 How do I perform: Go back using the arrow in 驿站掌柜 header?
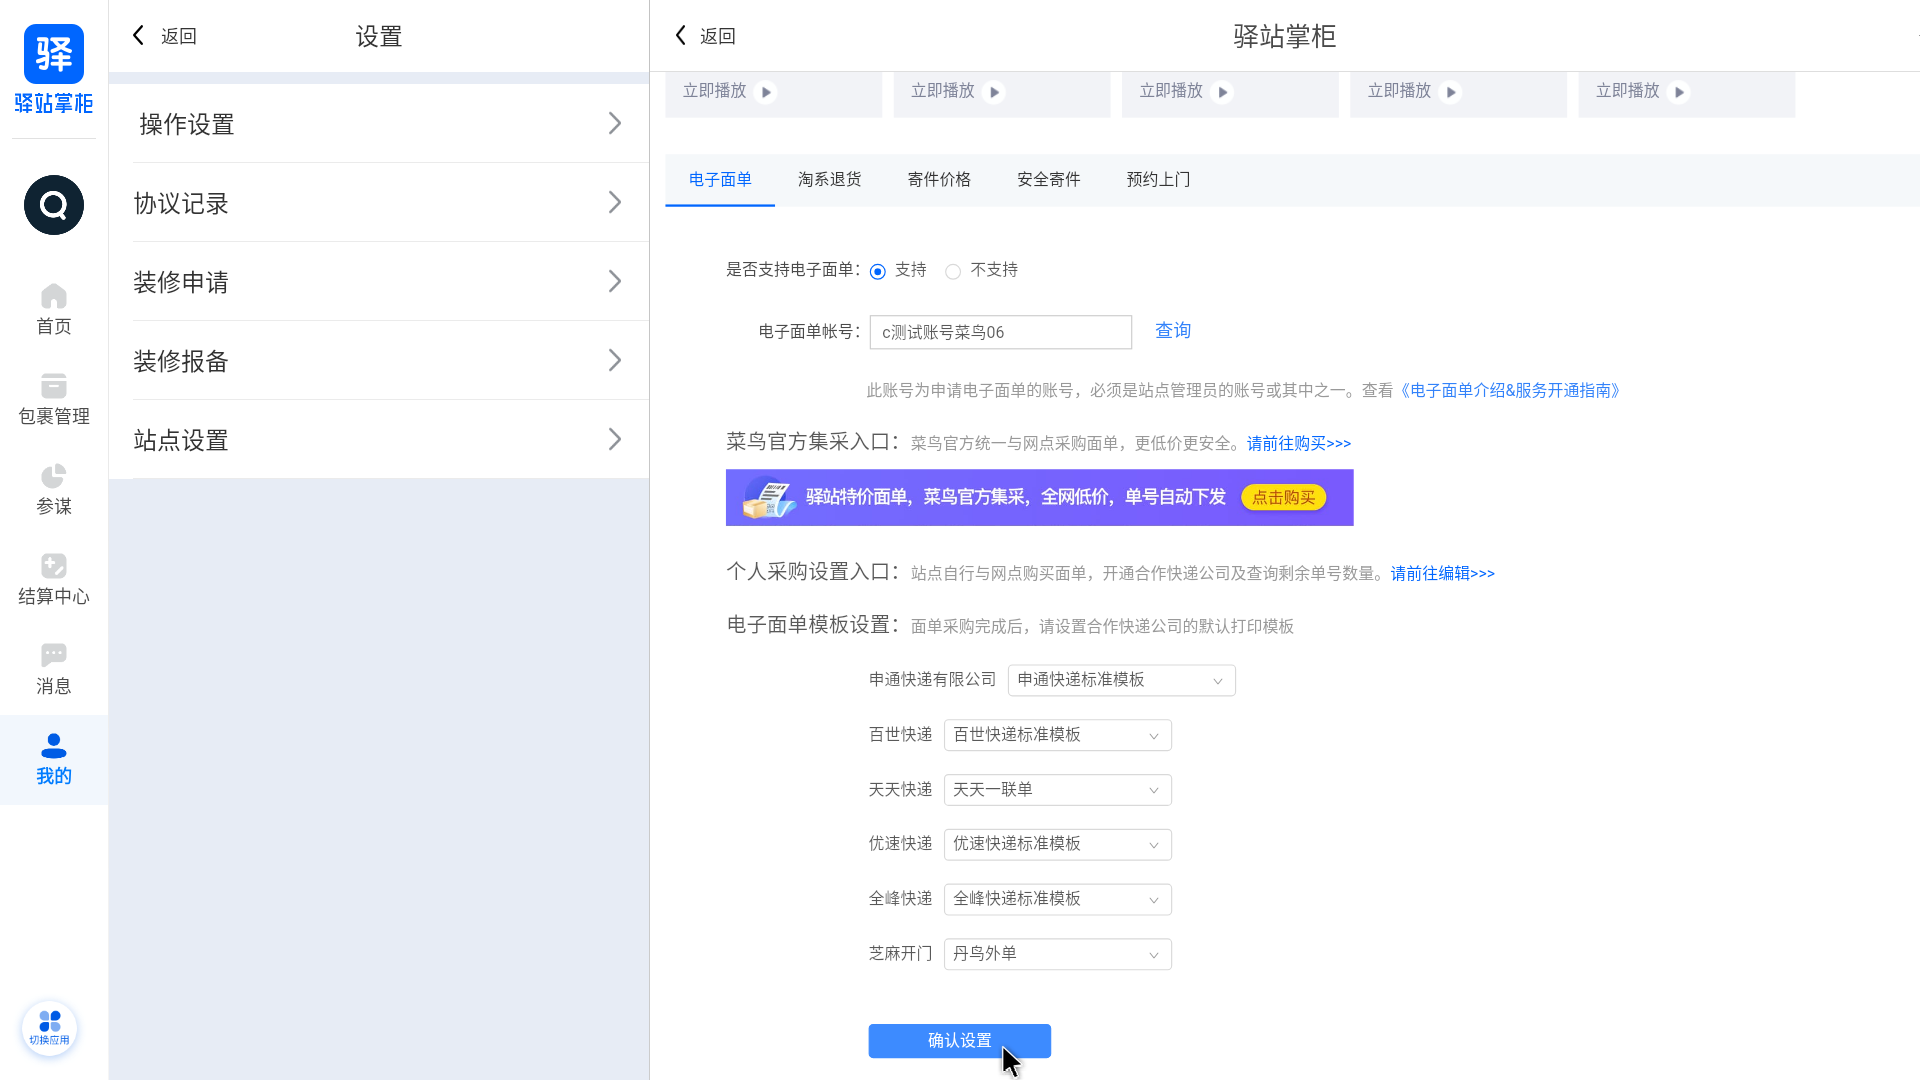pos(681,36)
